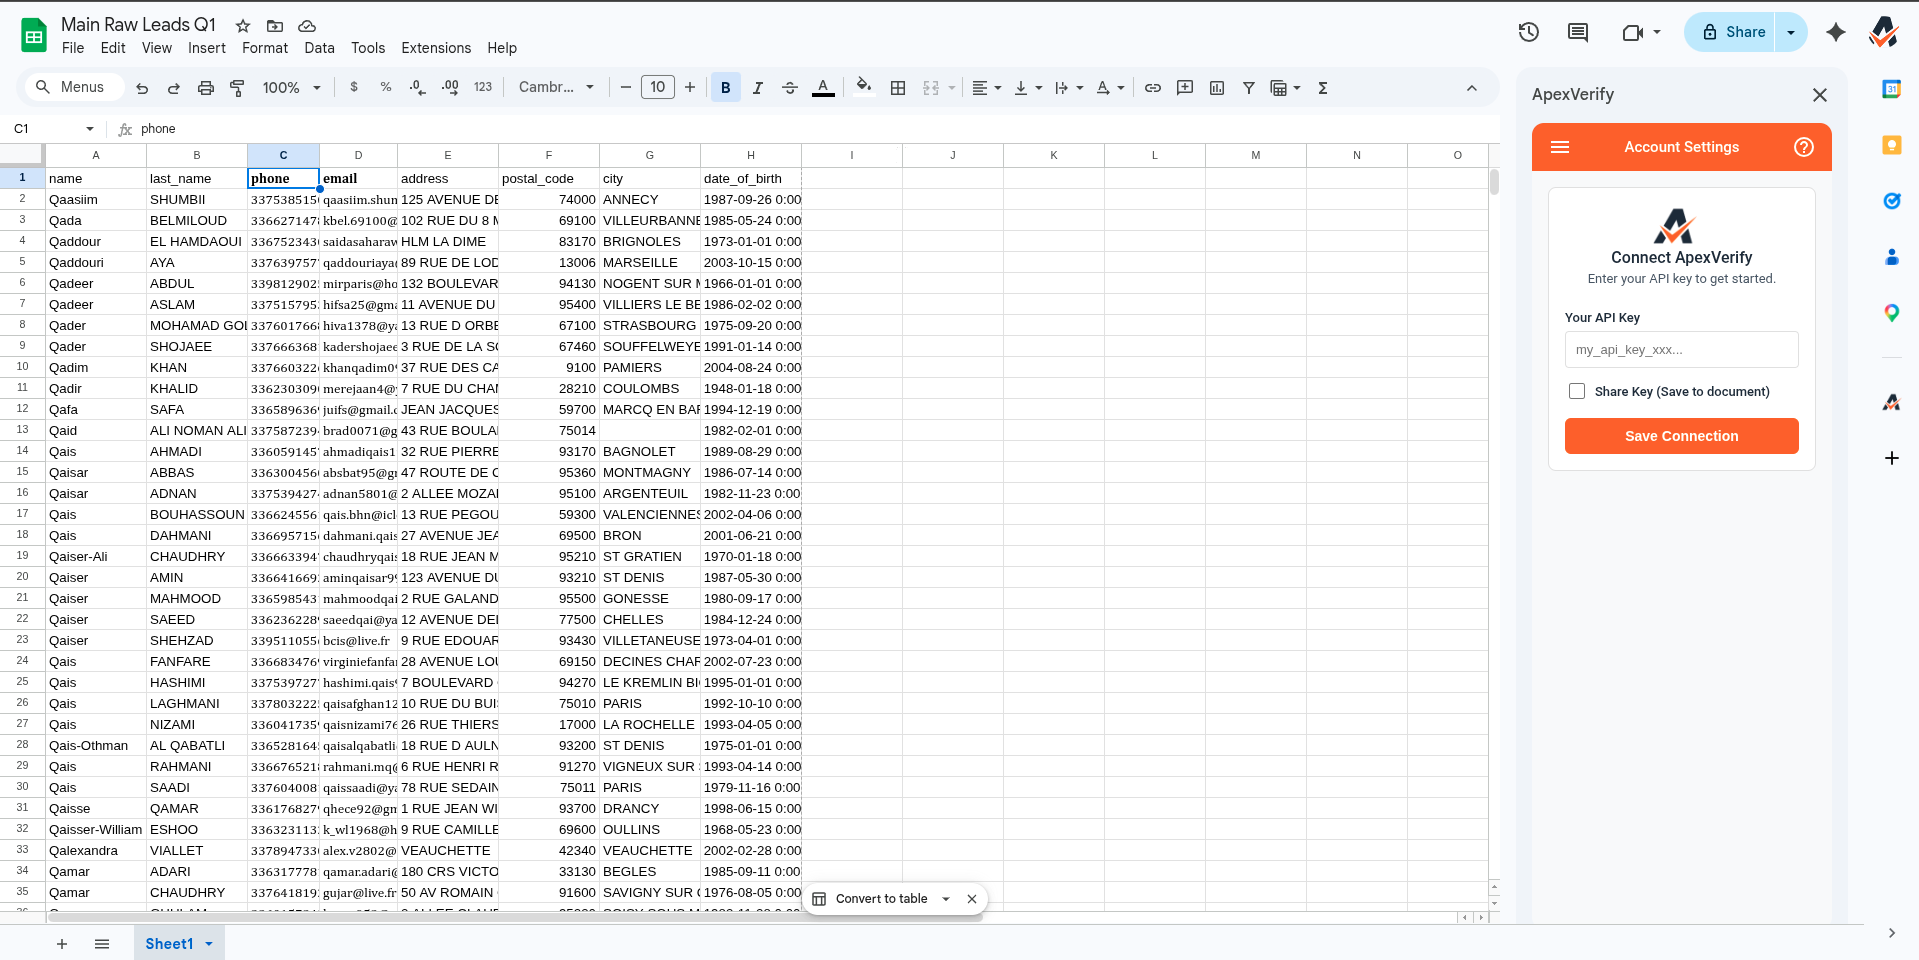This screenshot has height=960, width=1919.
Task: Type in the API key input field
Action: pyautogui.click(x=1681, y=349)
